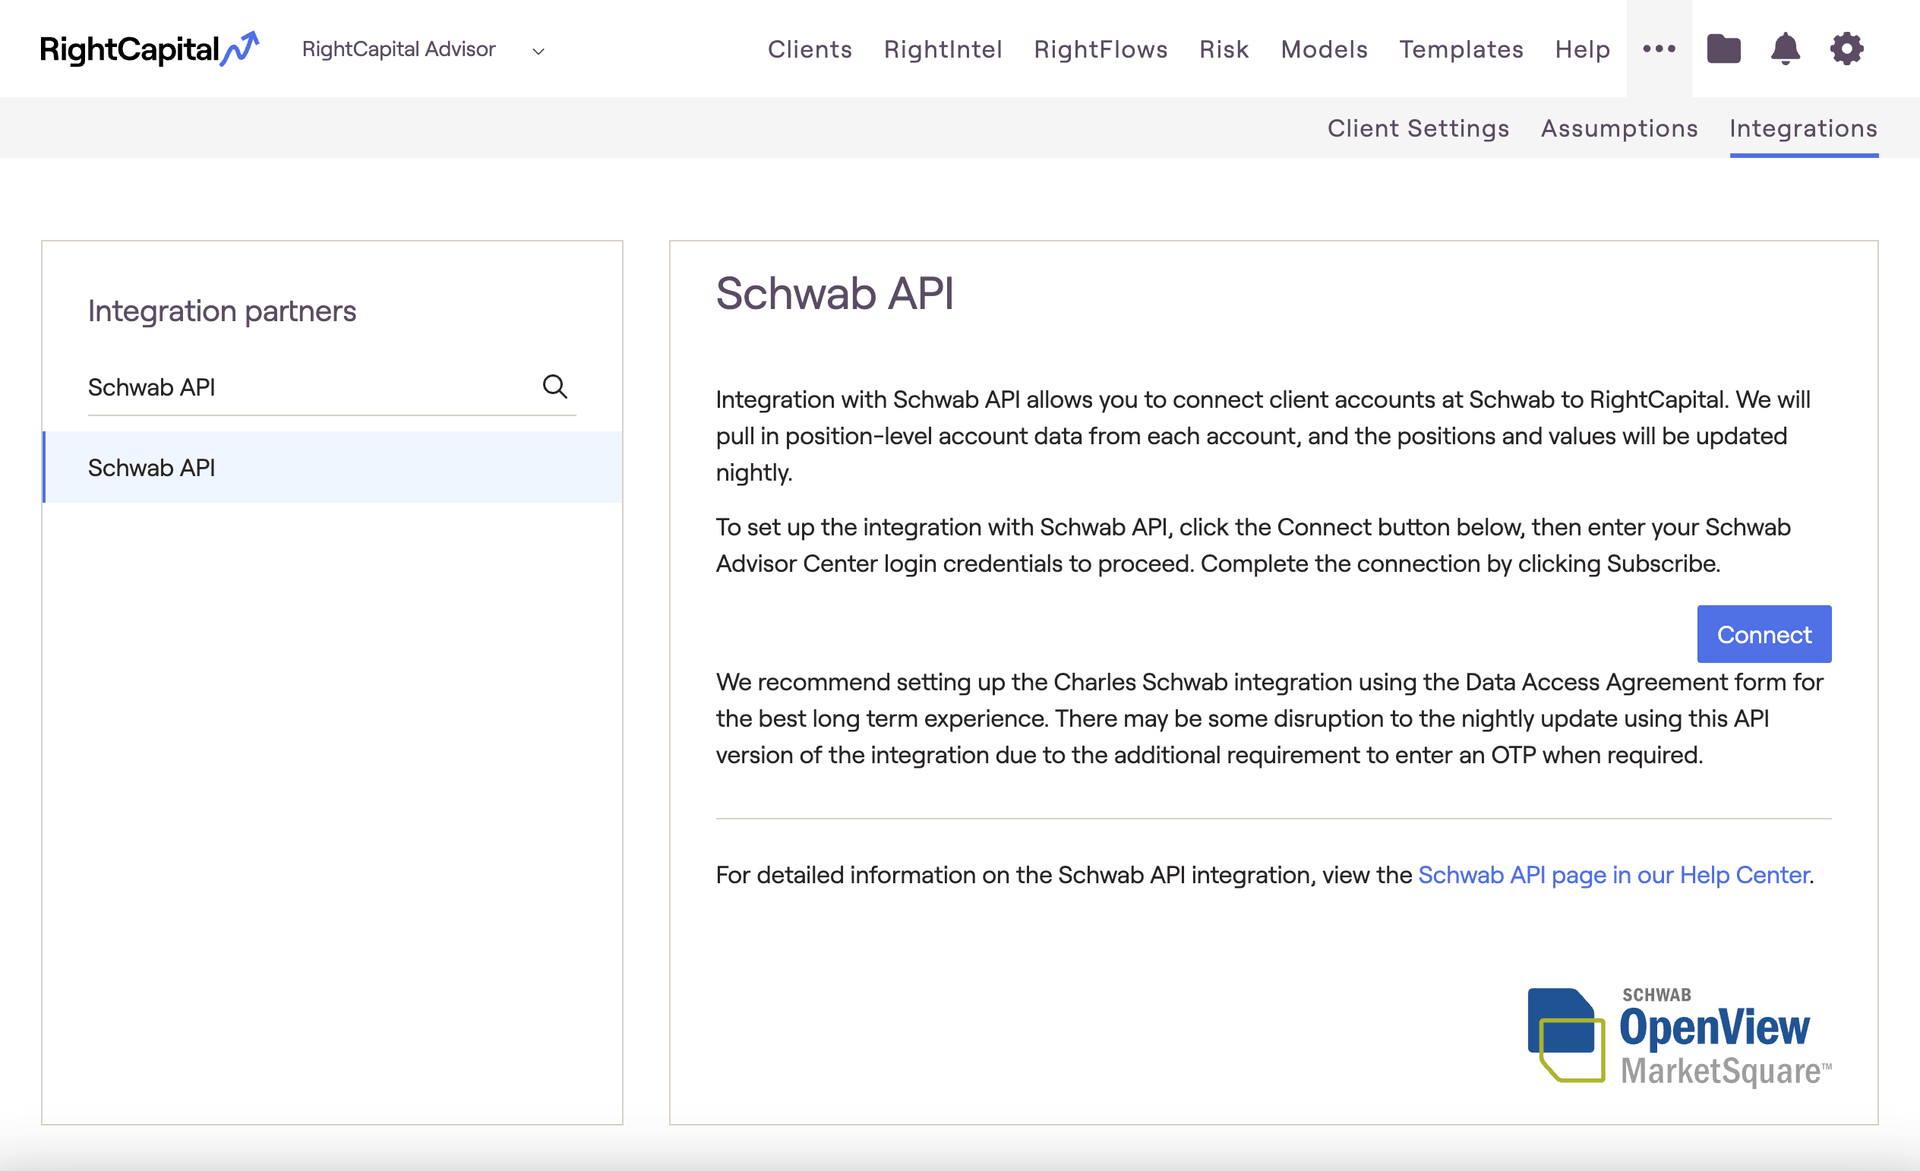Open the notifications bell
Image resolution: width=1920 pixels, height=1171 pixels.
[x=1785, y=48]
